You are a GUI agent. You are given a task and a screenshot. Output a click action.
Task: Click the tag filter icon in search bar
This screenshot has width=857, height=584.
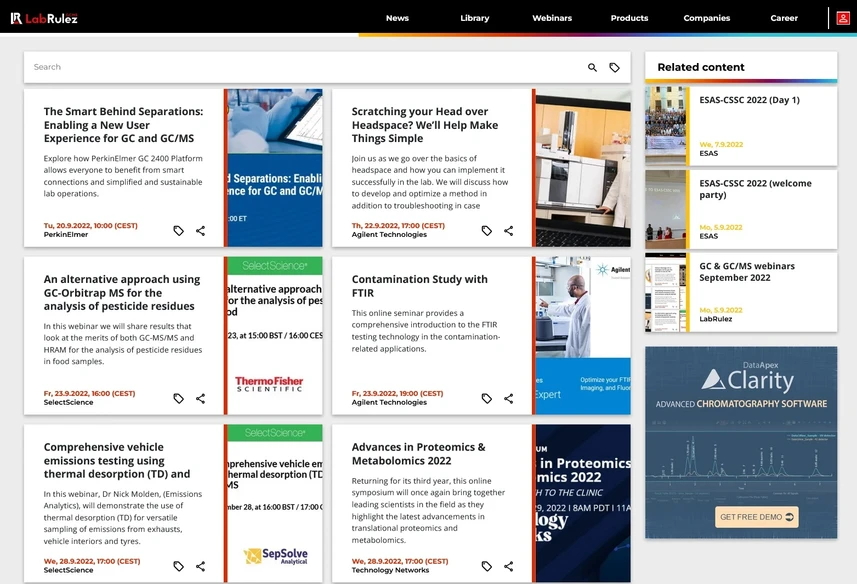pos(614,67)
